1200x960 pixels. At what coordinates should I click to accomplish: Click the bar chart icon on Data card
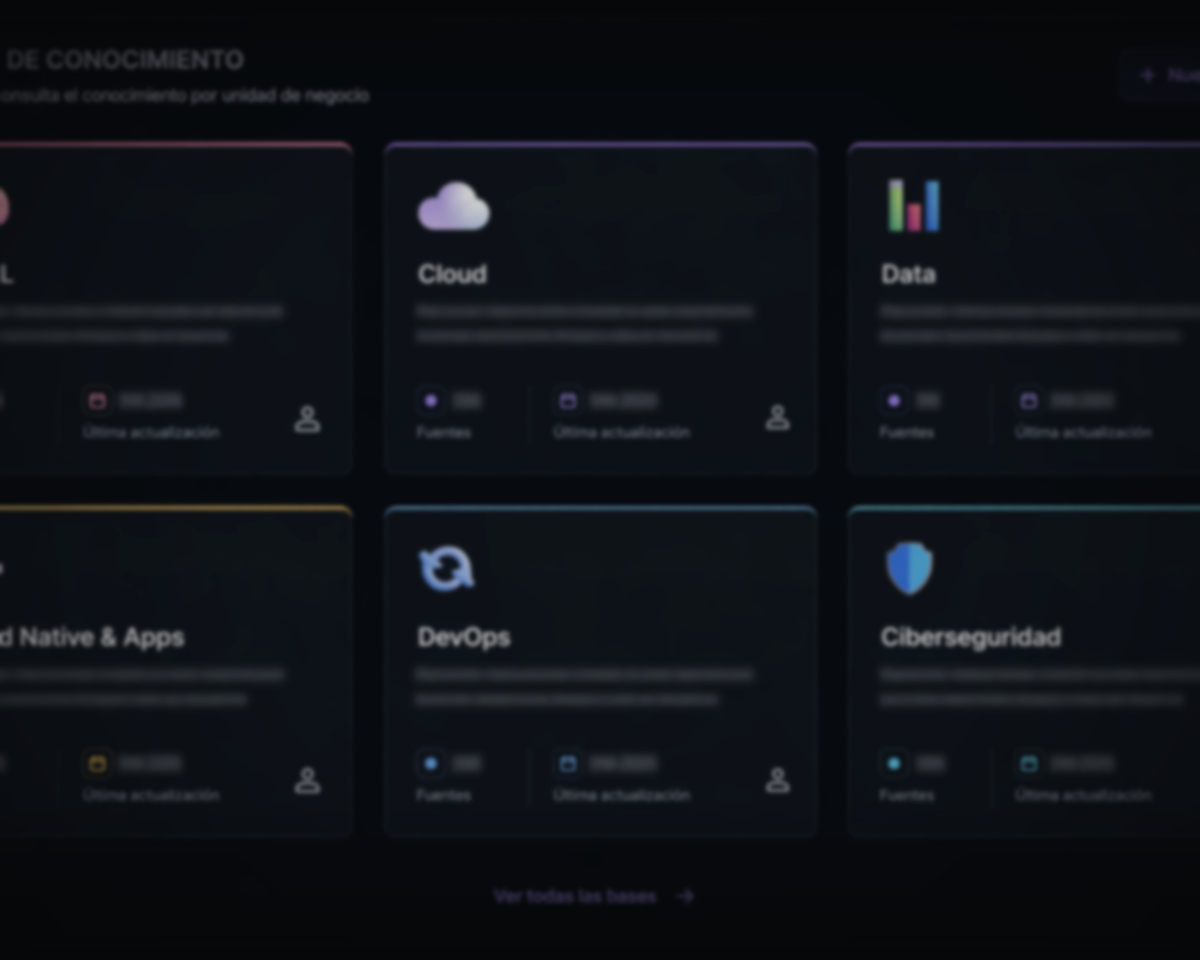[x=914, y=206]
